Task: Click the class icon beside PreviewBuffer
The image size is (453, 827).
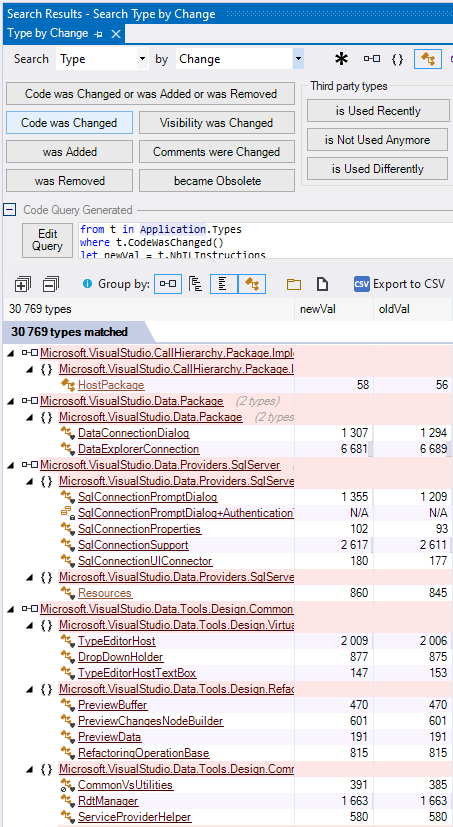Action: (68, 705)
